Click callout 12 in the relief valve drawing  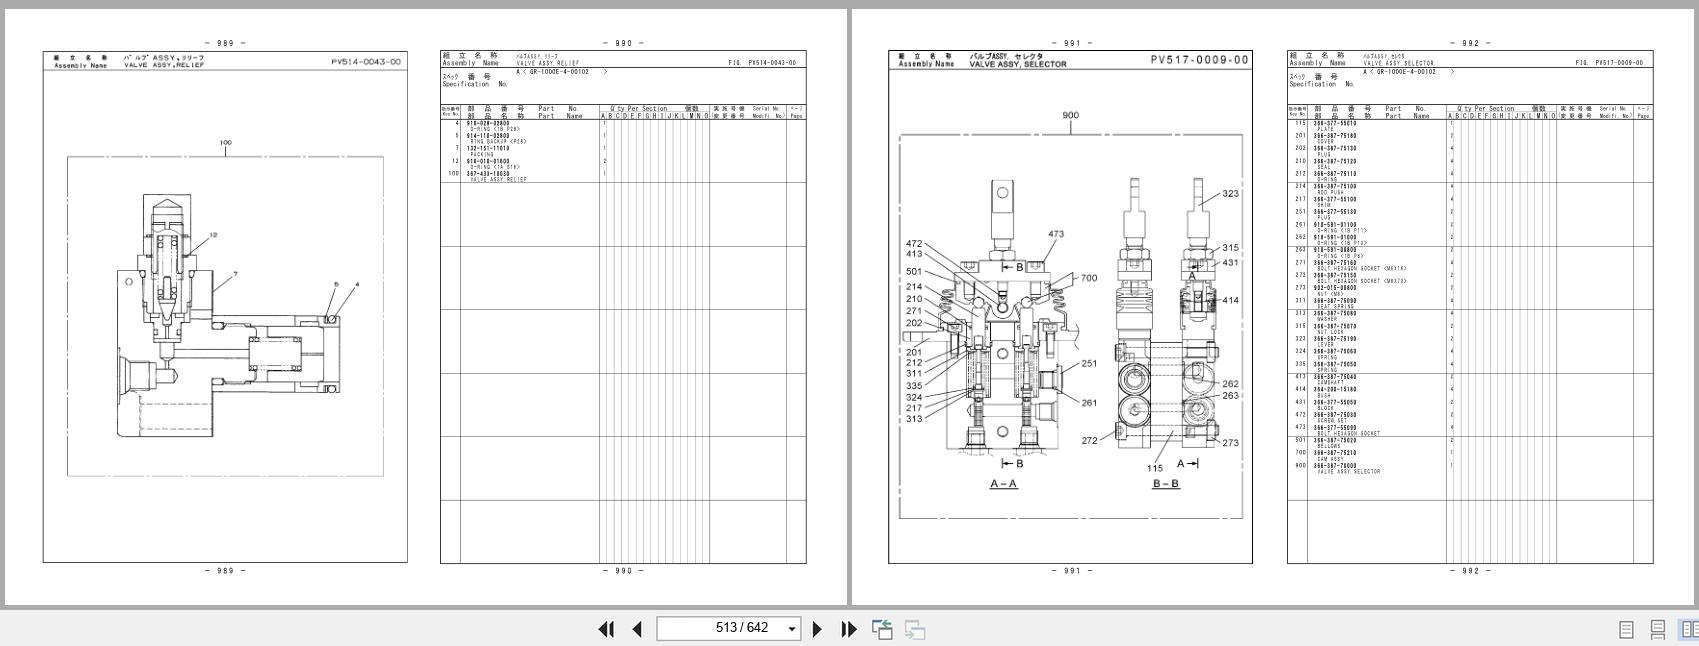click(x=213, y=235)
